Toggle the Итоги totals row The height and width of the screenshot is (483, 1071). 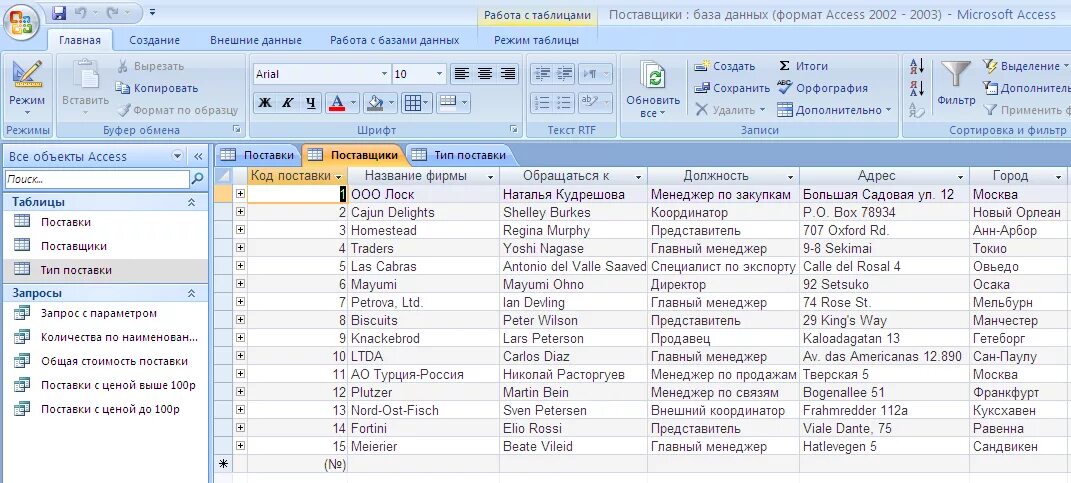803,66
